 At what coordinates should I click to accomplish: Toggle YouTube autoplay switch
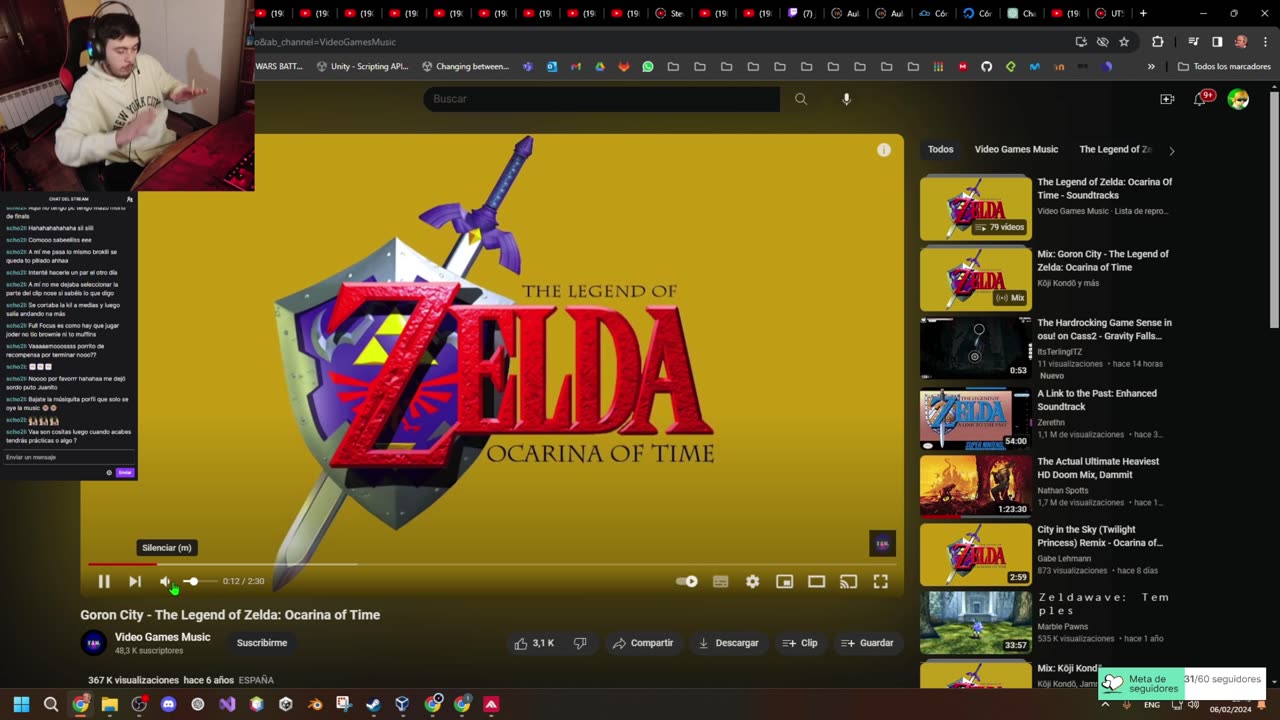(687, 581)
